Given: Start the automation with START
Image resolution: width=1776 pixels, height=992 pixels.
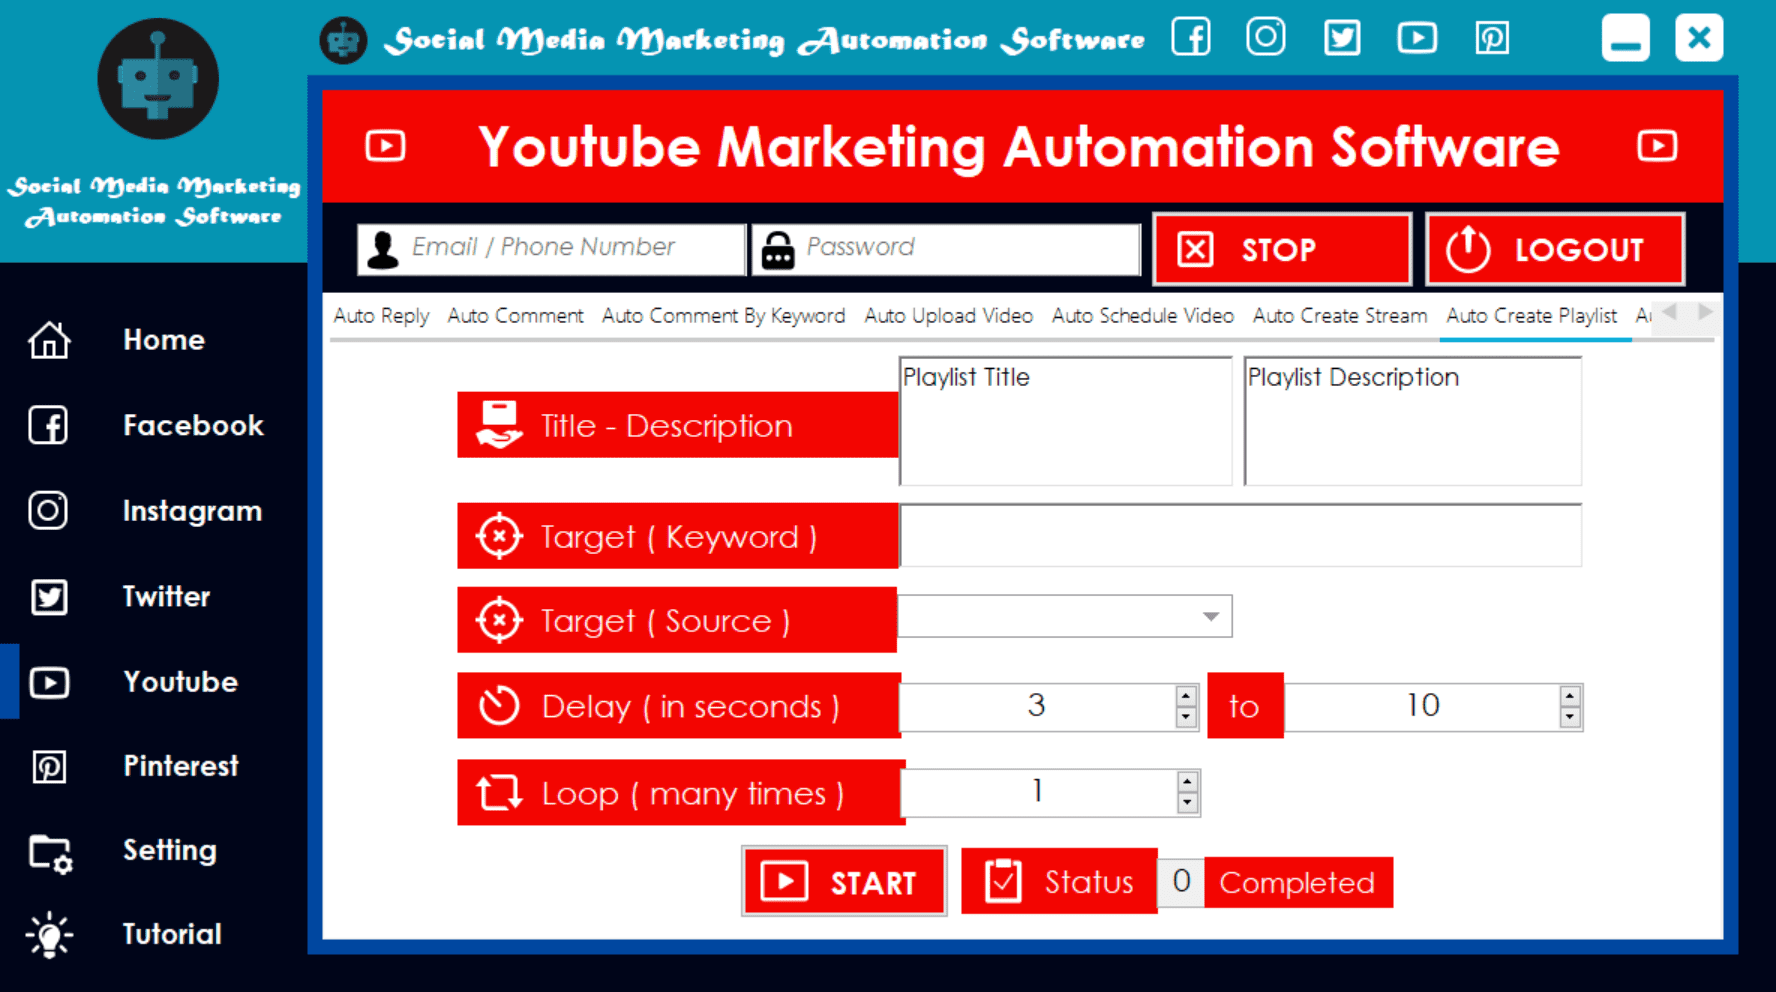Looking at the screenshot, I should [x=844, y=881].
